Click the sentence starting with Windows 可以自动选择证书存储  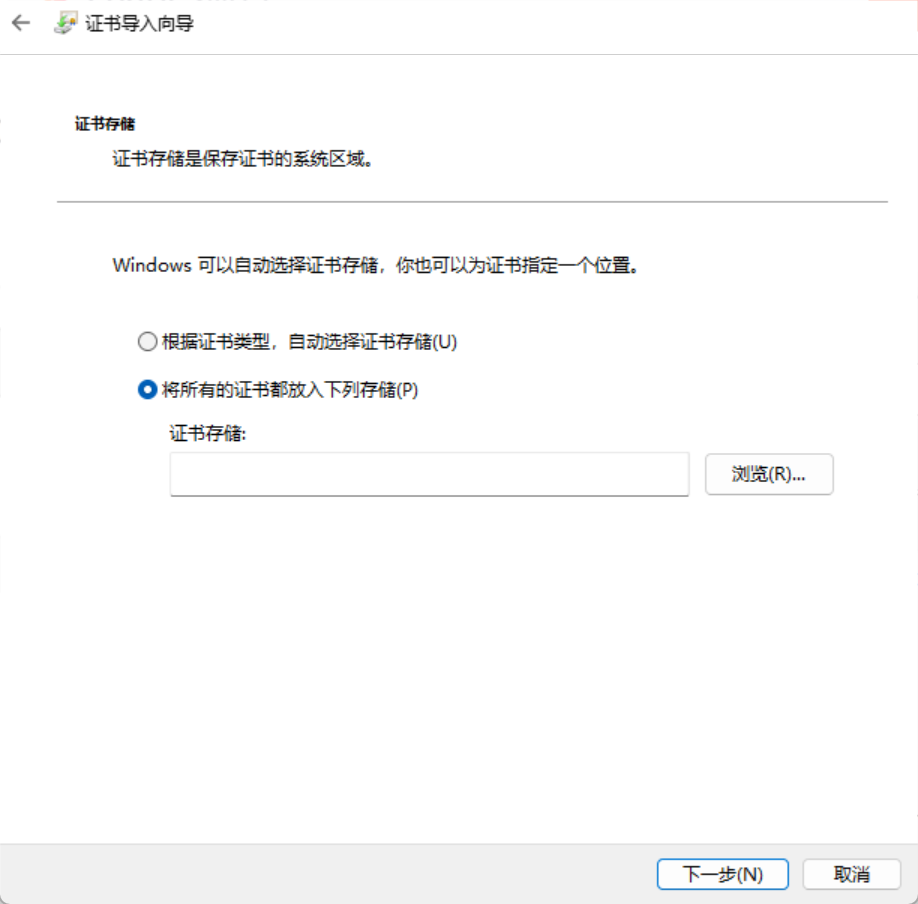375,265
